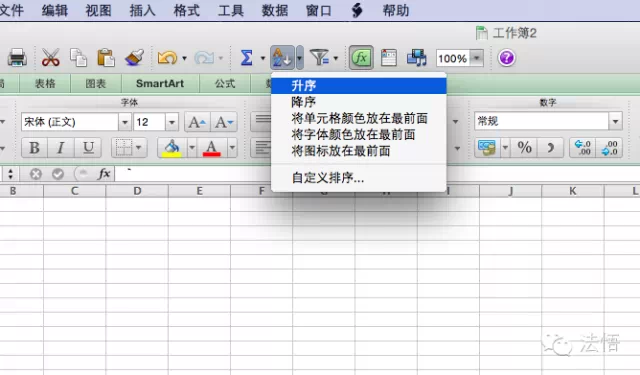Click the Cut scissors icon

coord(51,58)
